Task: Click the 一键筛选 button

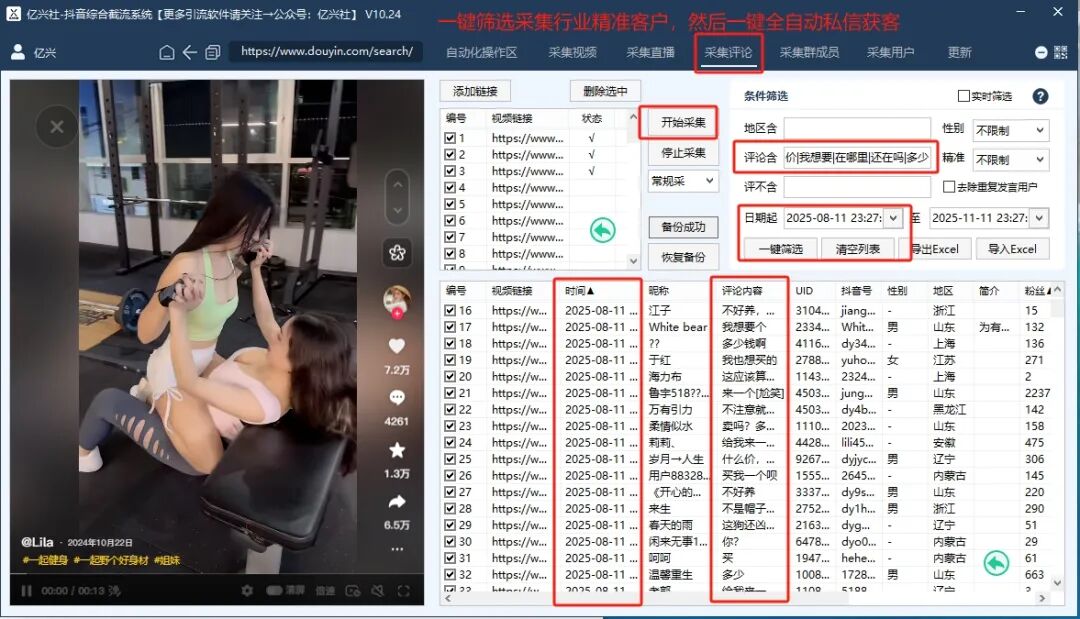Action: 780,249
